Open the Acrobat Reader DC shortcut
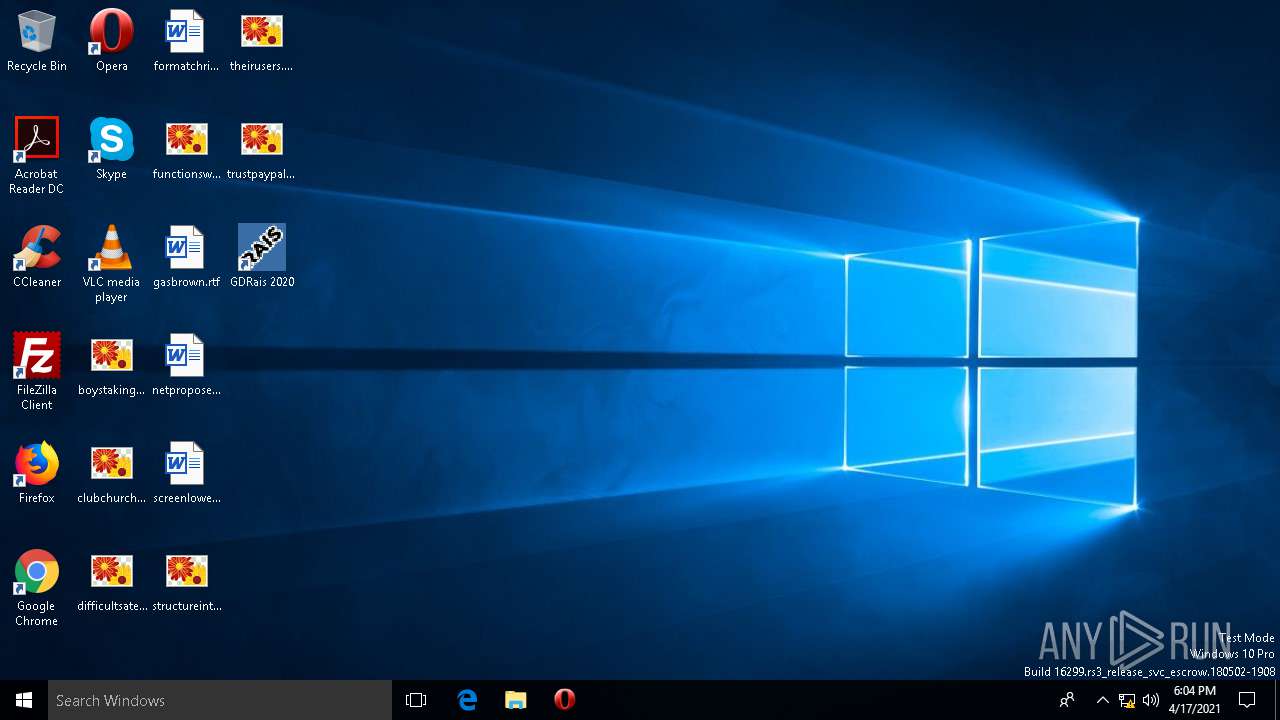 pyautogui.click(x=37, y=156)
